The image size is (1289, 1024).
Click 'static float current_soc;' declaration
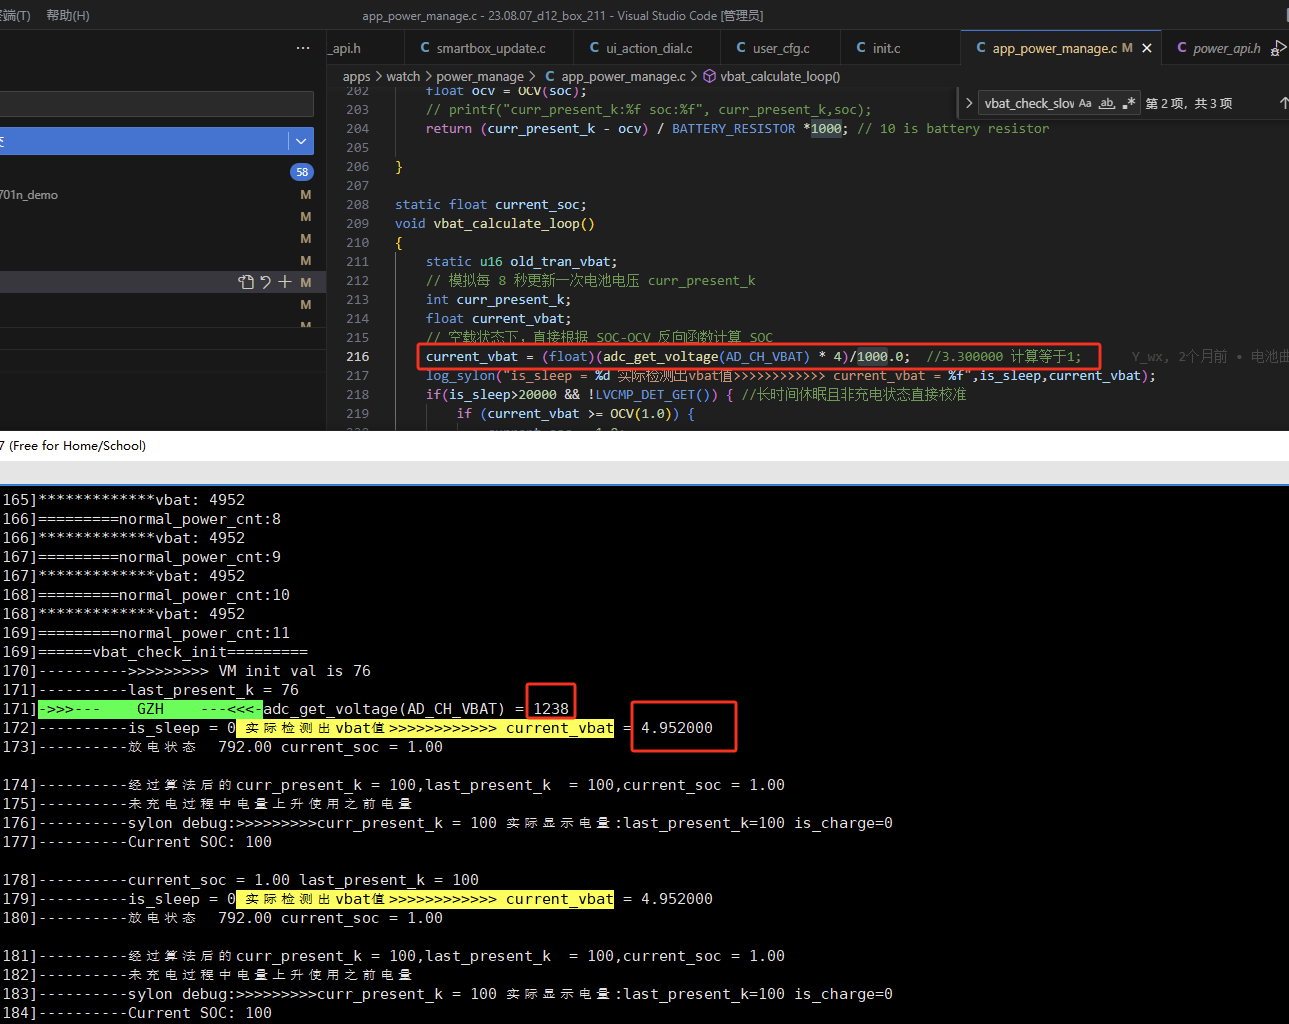coord(490,205)
